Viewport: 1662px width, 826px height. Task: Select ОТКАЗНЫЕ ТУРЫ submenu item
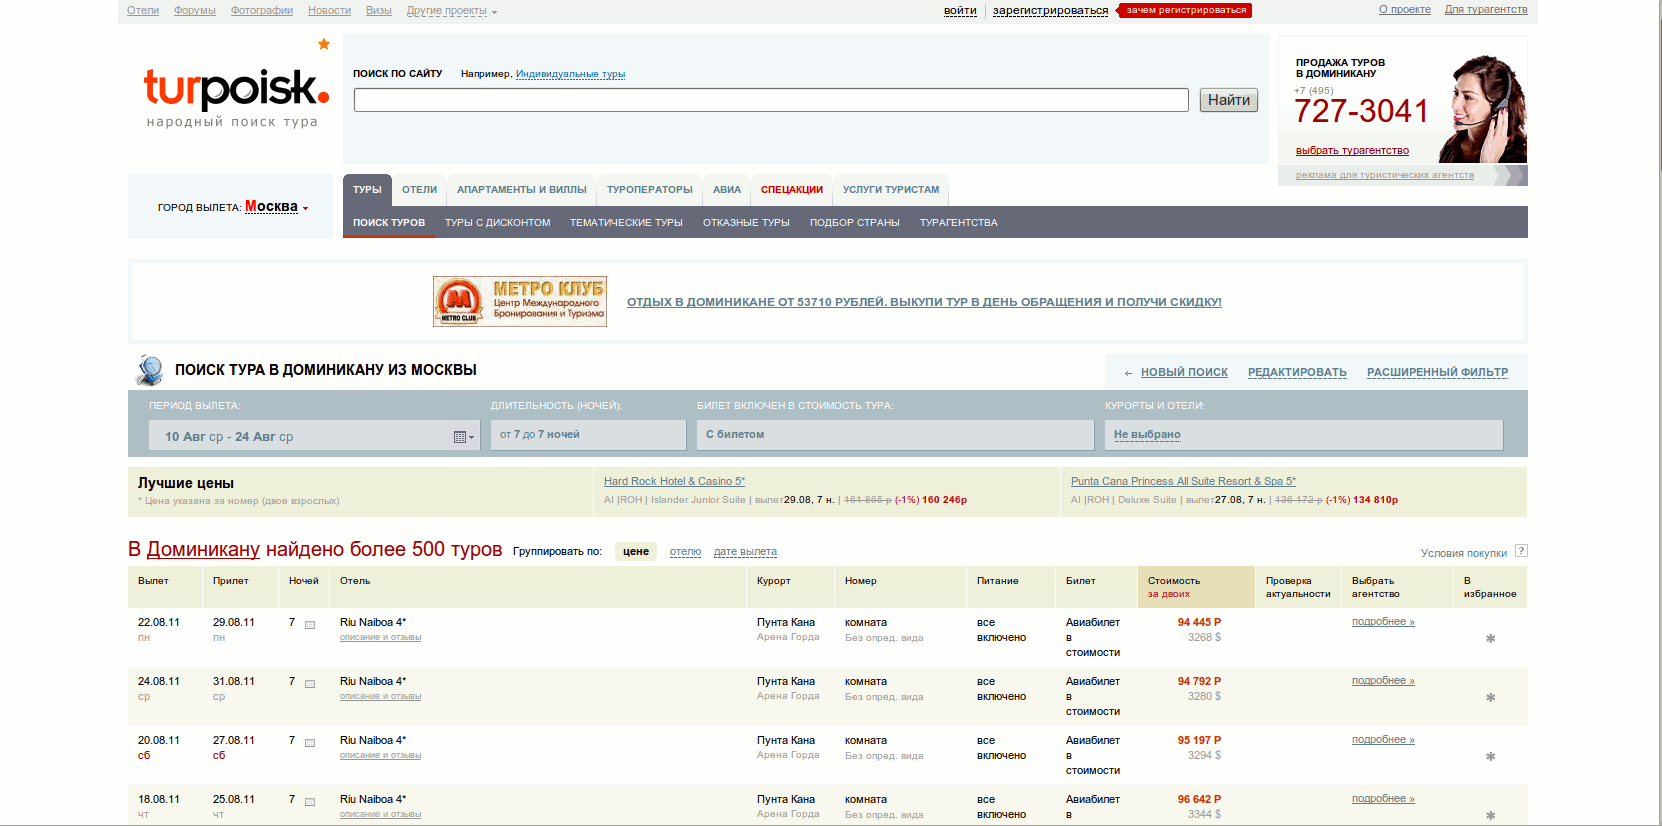[746, 223]
